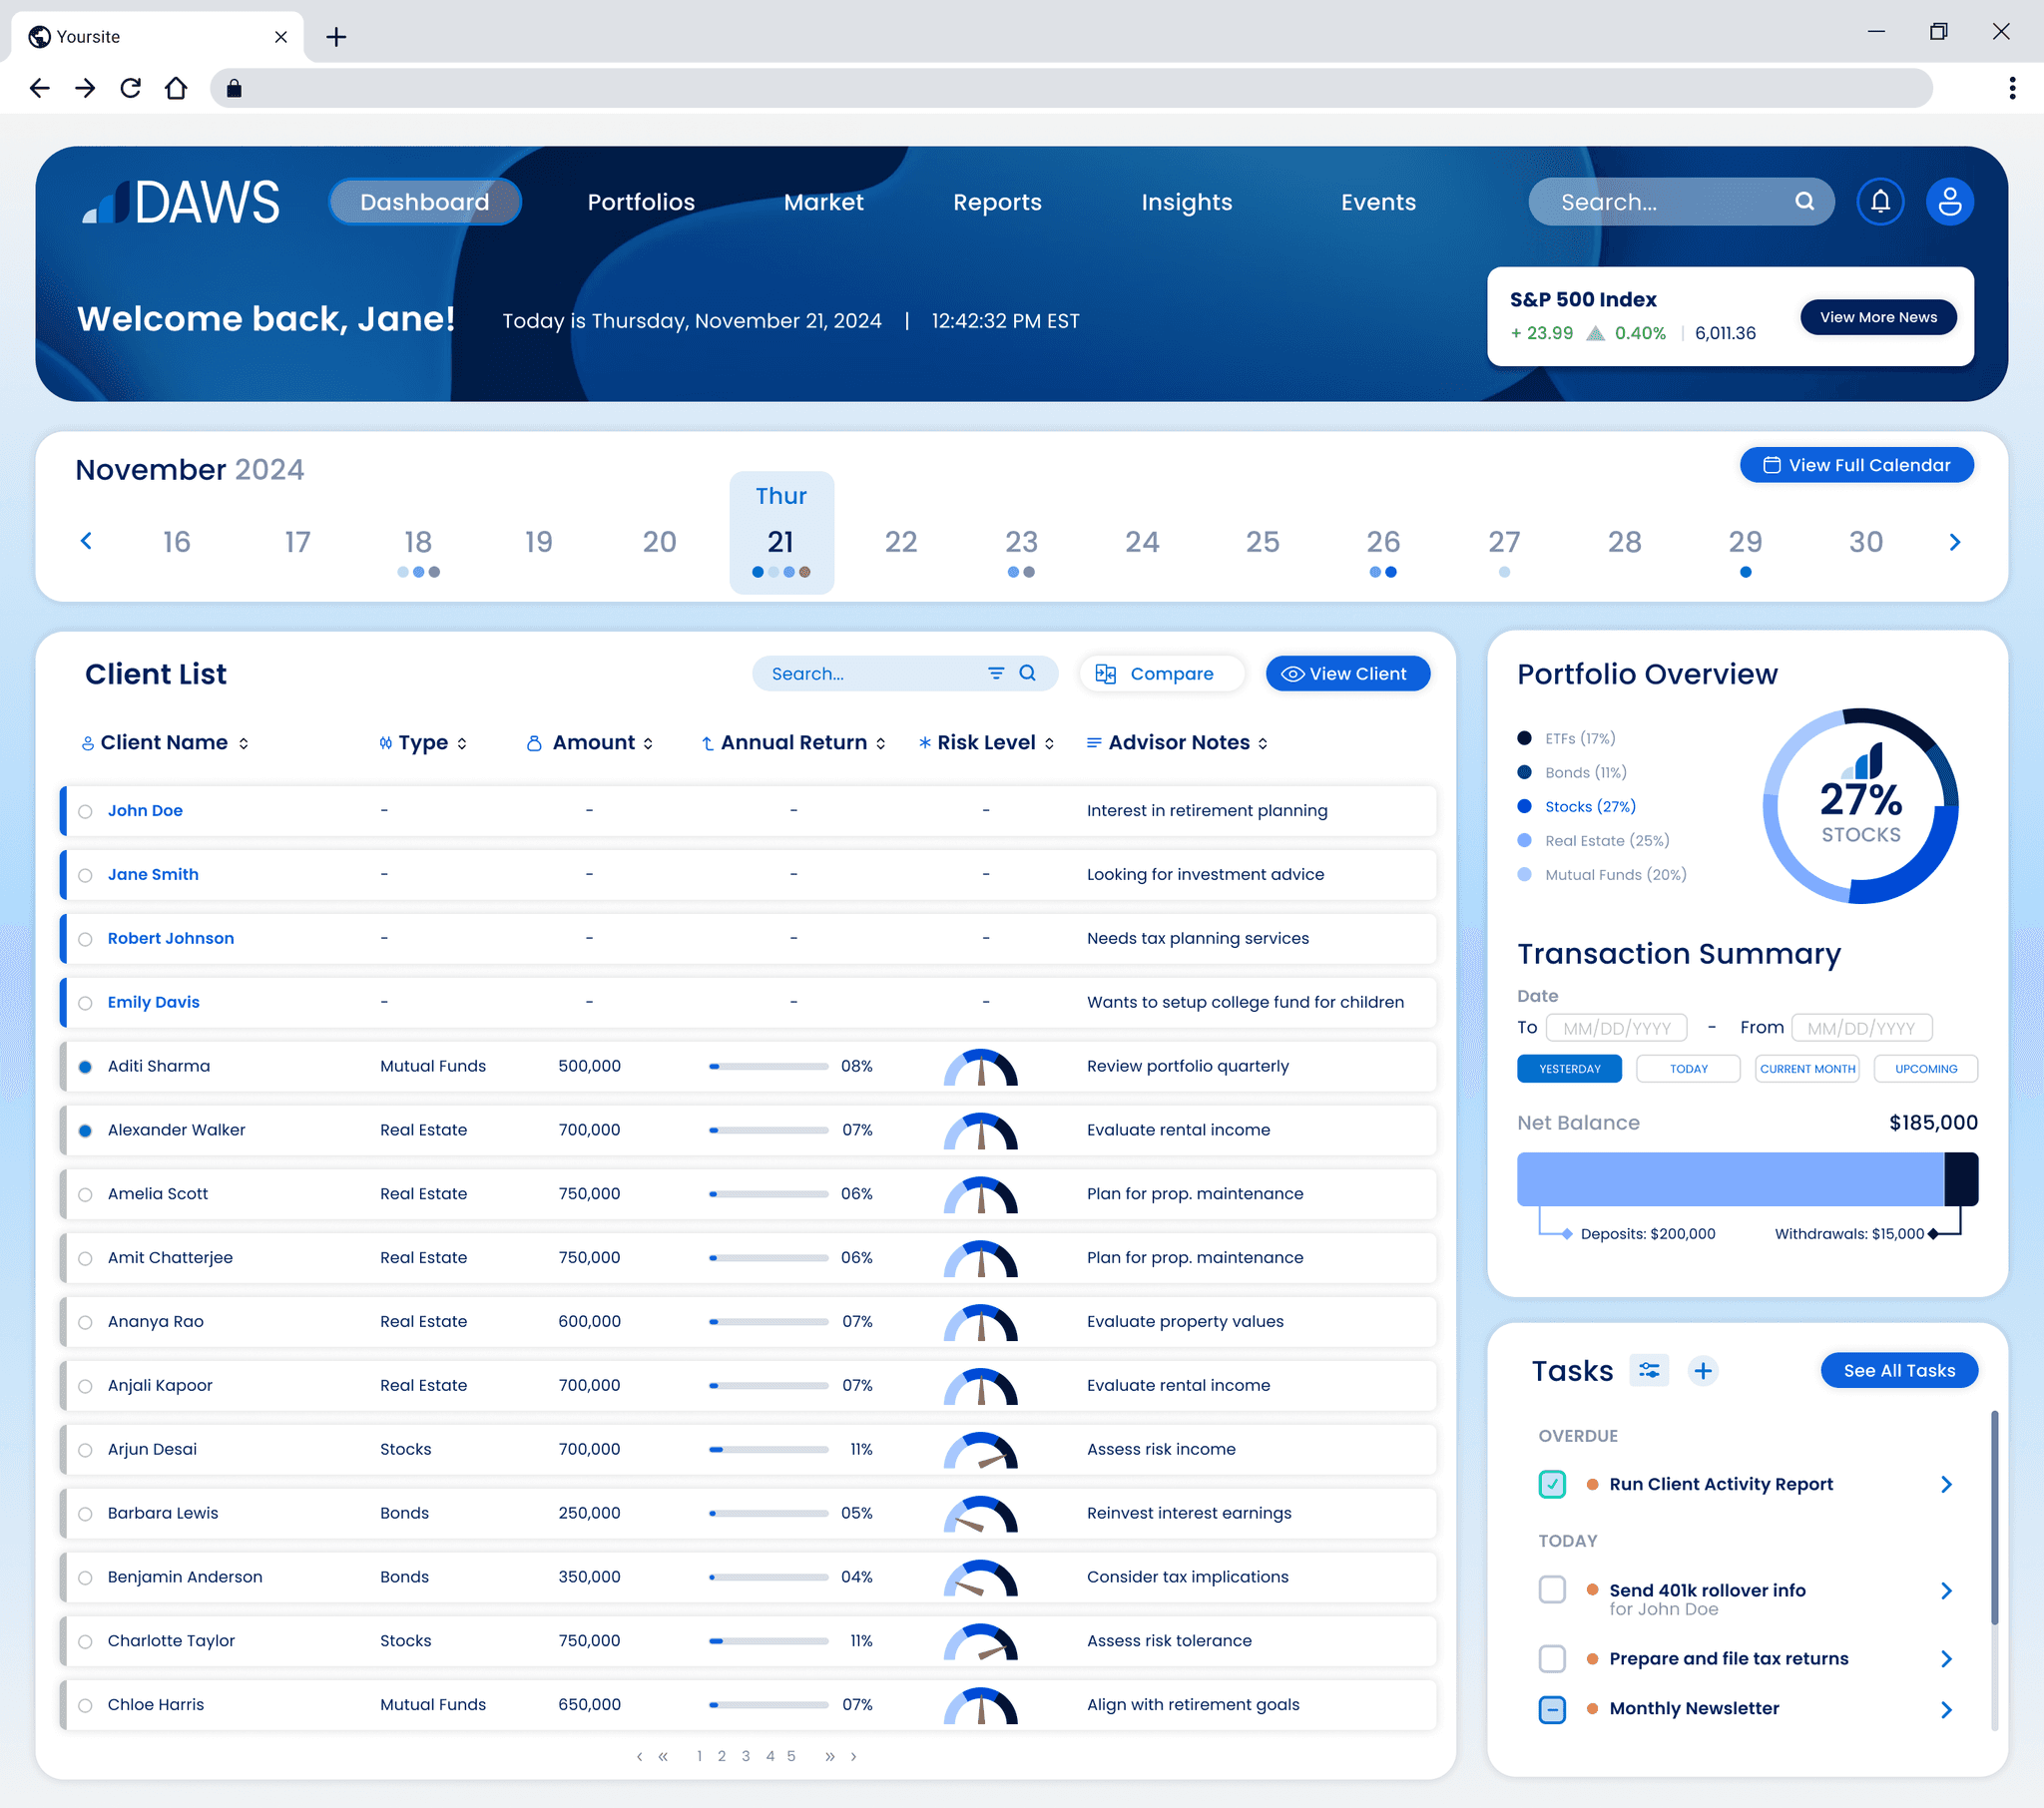Open the task filter settings icon
The height and width of the screenshot is (1808, 2044).
tap(1648, 1370)
